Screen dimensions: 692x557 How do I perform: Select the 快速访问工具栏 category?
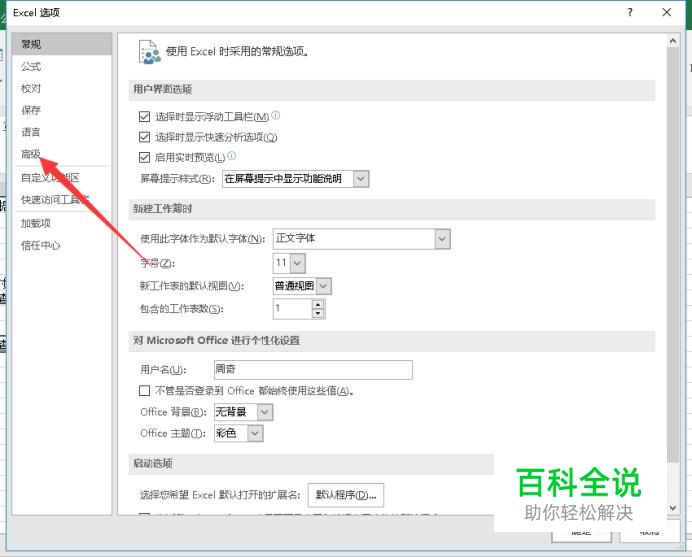click(62, 199)
